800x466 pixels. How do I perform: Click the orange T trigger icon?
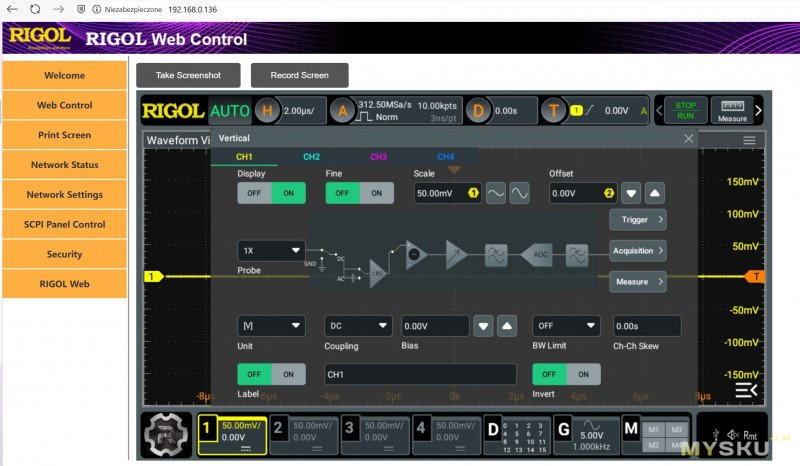554,111
